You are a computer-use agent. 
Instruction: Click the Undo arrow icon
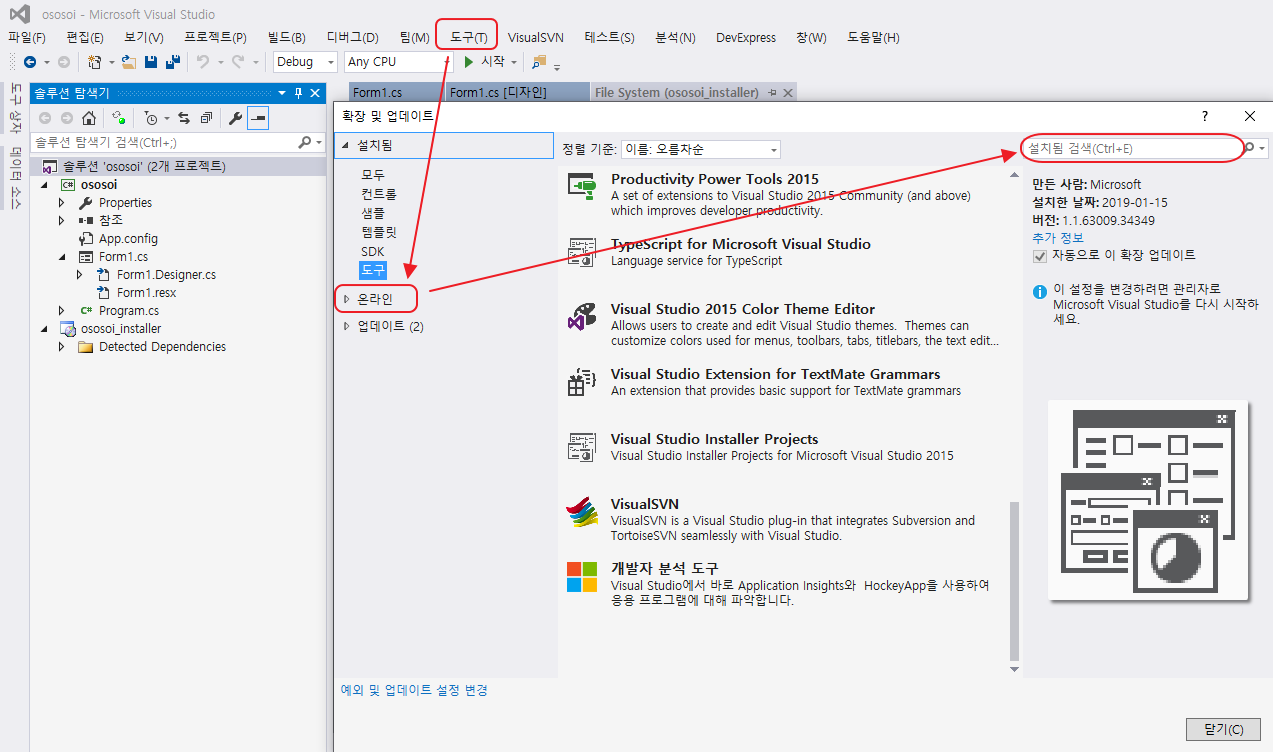(202, 62)
